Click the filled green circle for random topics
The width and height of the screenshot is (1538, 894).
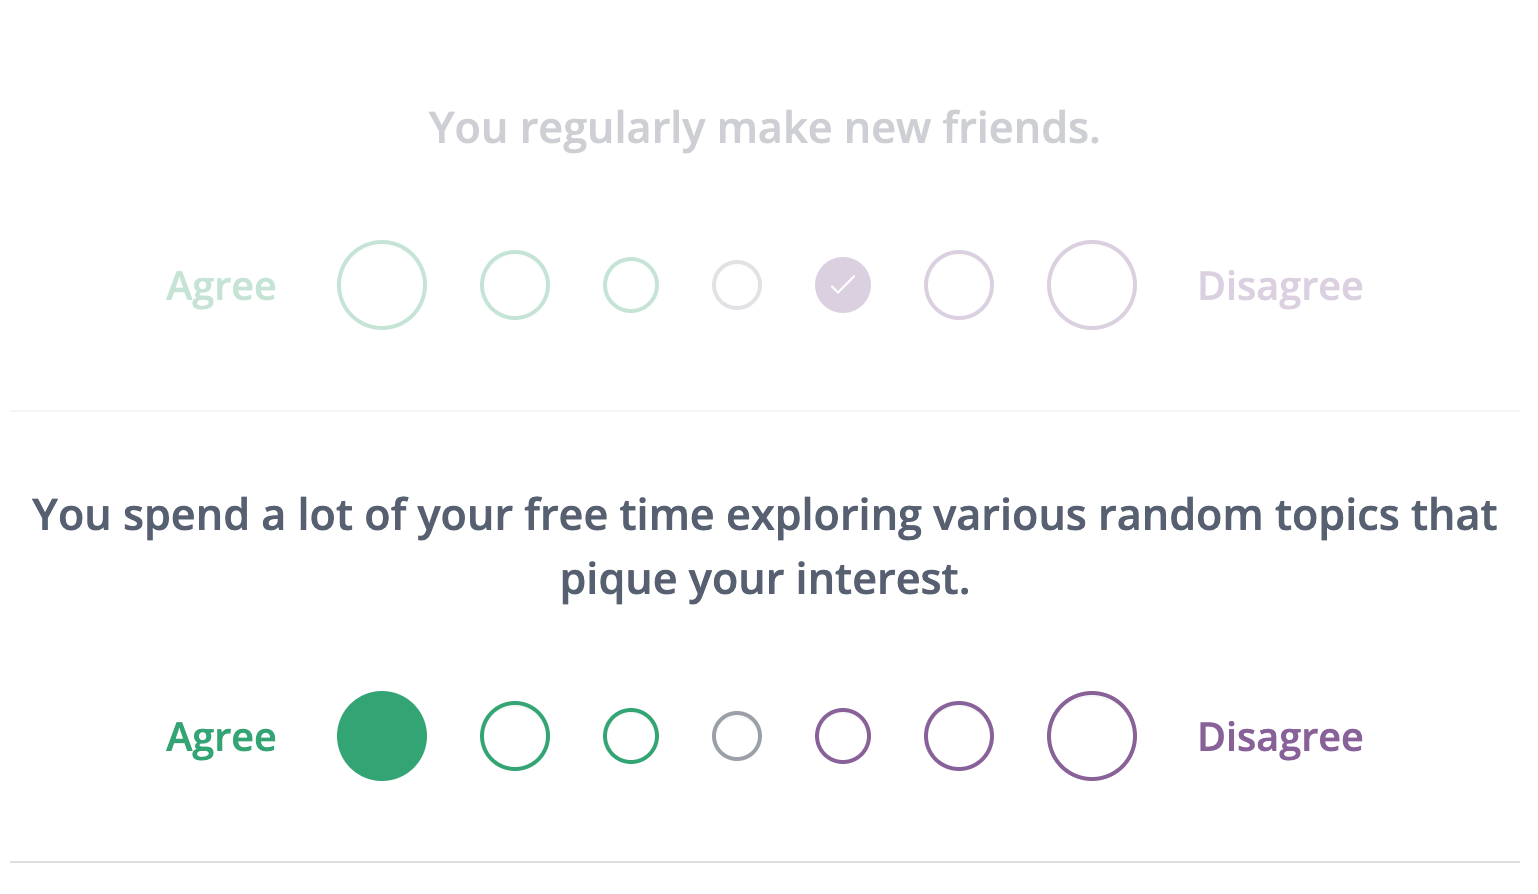[382, 736]
